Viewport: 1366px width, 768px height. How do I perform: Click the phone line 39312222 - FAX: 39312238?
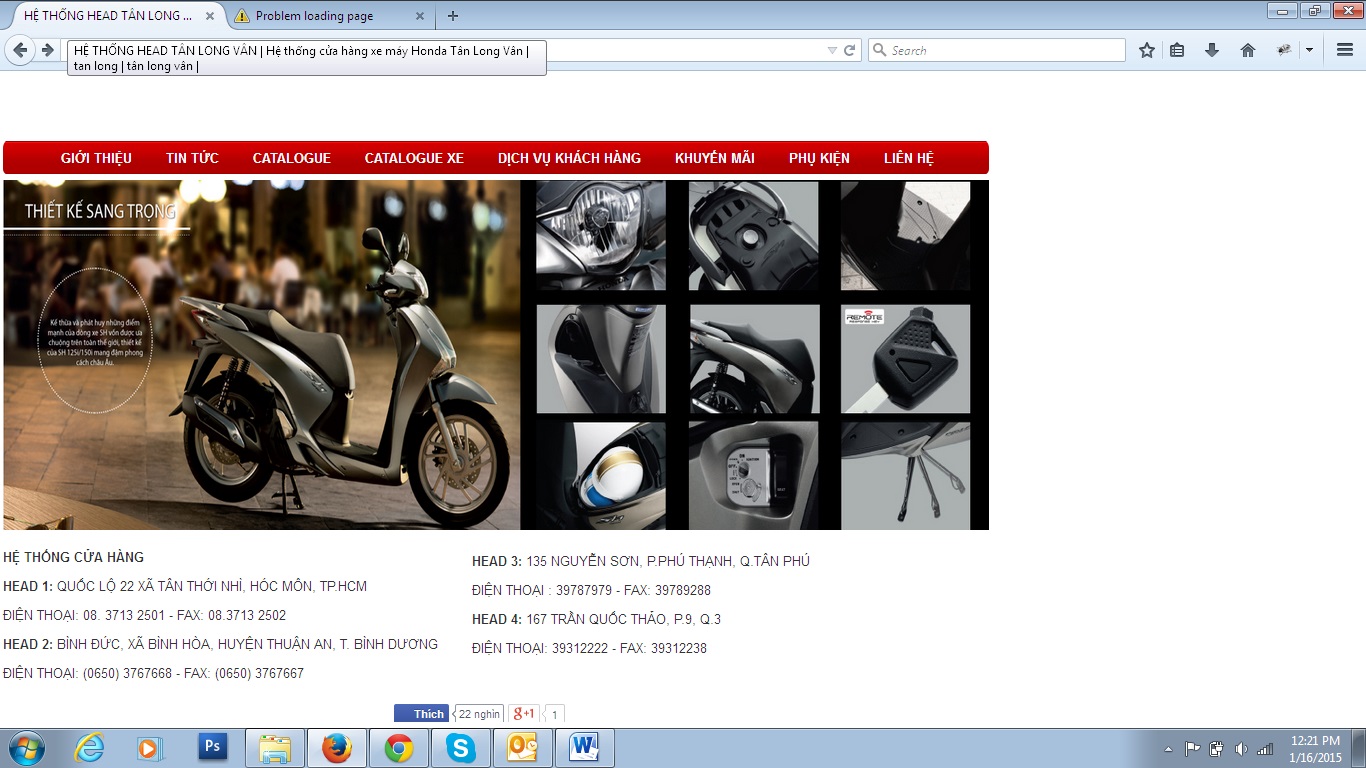(x=589, y=648)
